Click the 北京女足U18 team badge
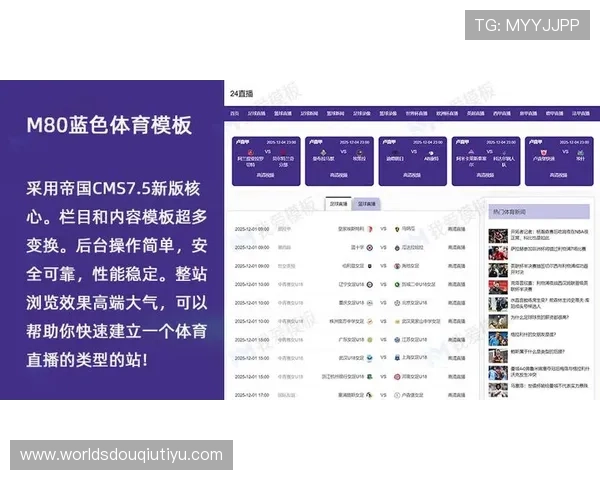The width and height of the screenshot is (600, 480). click(397, 303)
